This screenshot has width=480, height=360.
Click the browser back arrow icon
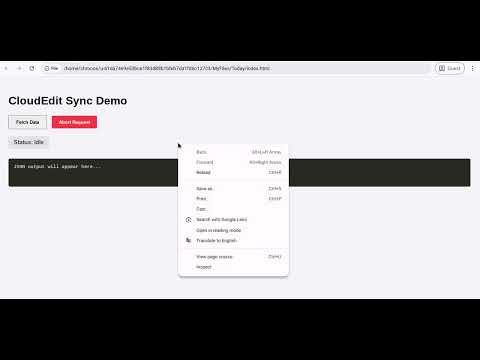pyautogui.click(x=6, y=68)
